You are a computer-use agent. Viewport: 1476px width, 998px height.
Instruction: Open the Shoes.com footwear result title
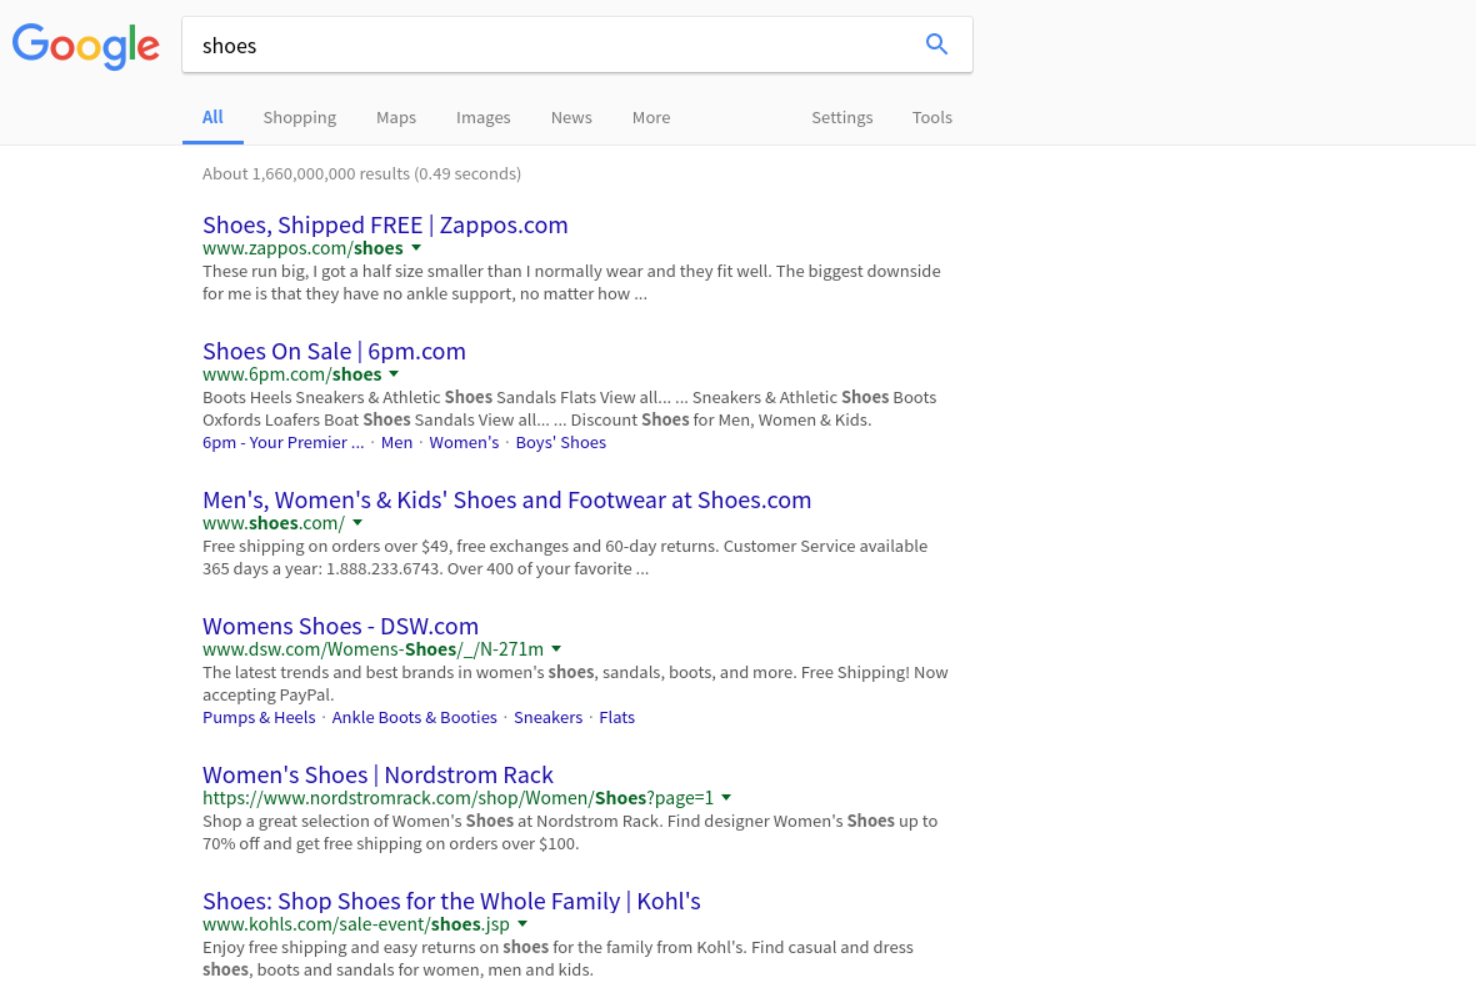coord(507,500)
